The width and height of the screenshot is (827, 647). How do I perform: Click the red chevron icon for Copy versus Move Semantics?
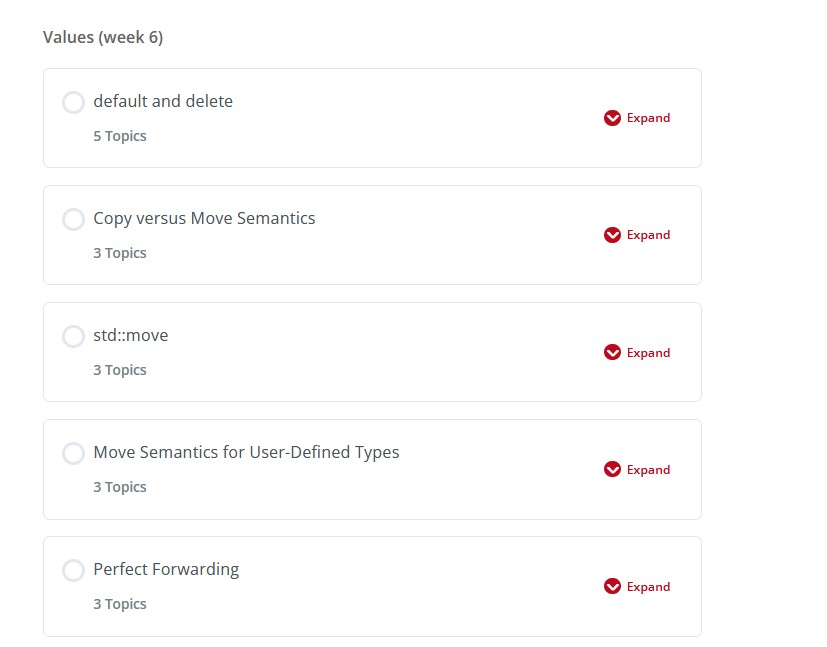pyautogui.click(x=613, y=235)
